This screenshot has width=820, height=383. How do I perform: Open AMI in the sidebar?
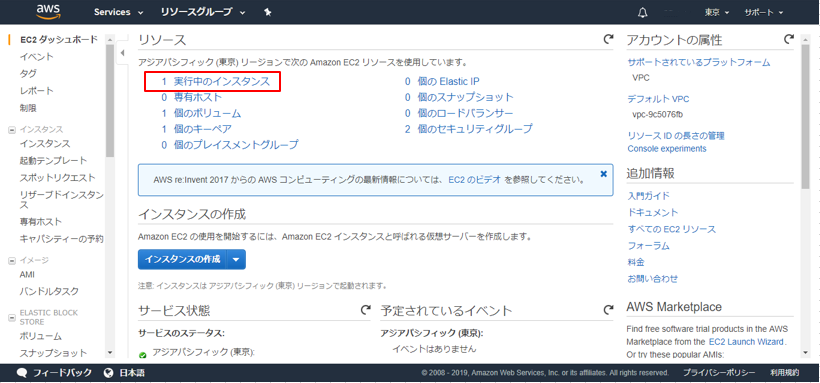[x=27, y=275]
